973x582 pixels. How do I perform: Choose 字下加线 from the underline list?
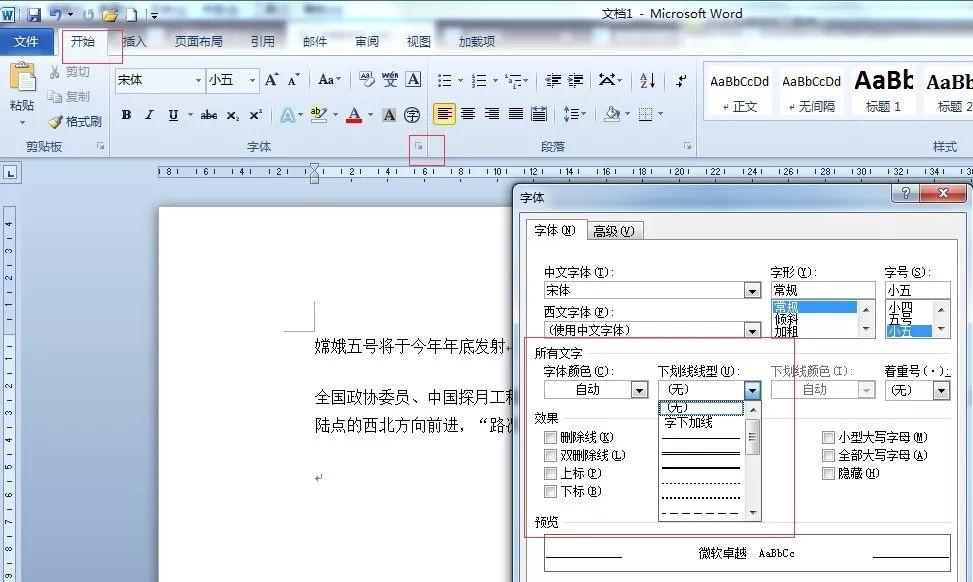(689, 423)
